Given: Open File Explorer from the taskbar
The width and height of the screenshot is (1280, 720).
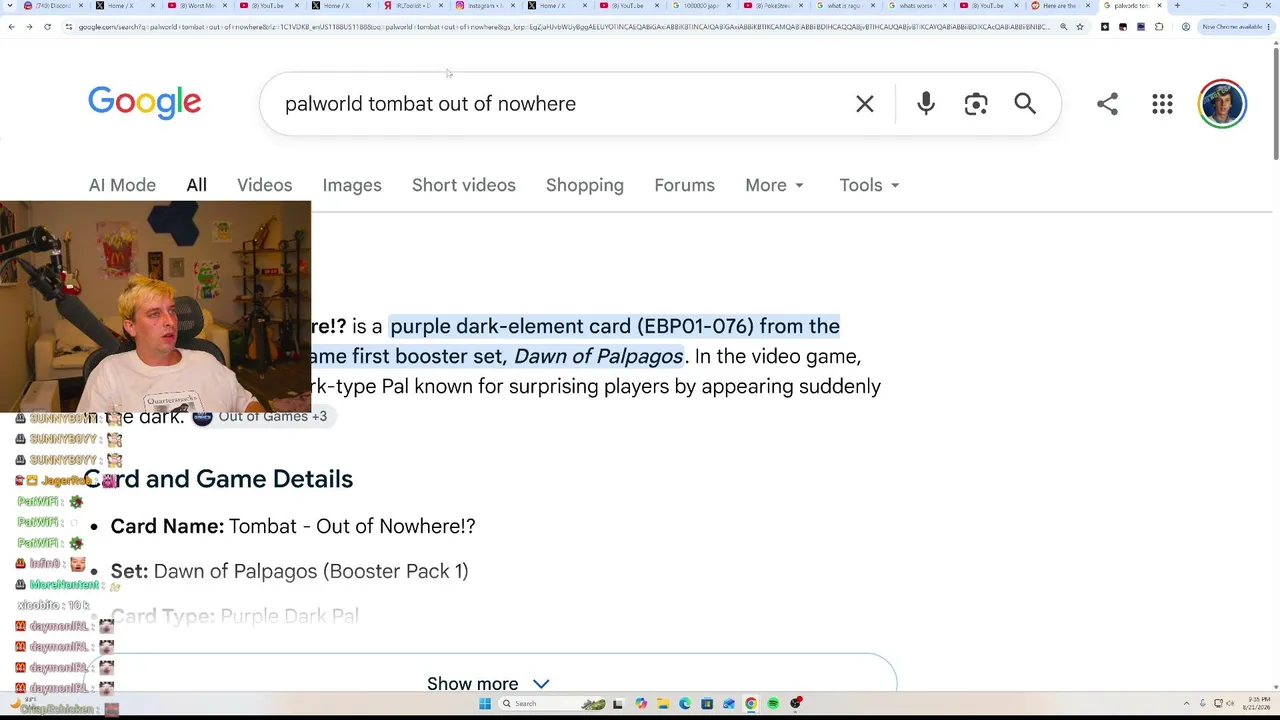Looking at the screenshot, I should click(x=663, y=704).
